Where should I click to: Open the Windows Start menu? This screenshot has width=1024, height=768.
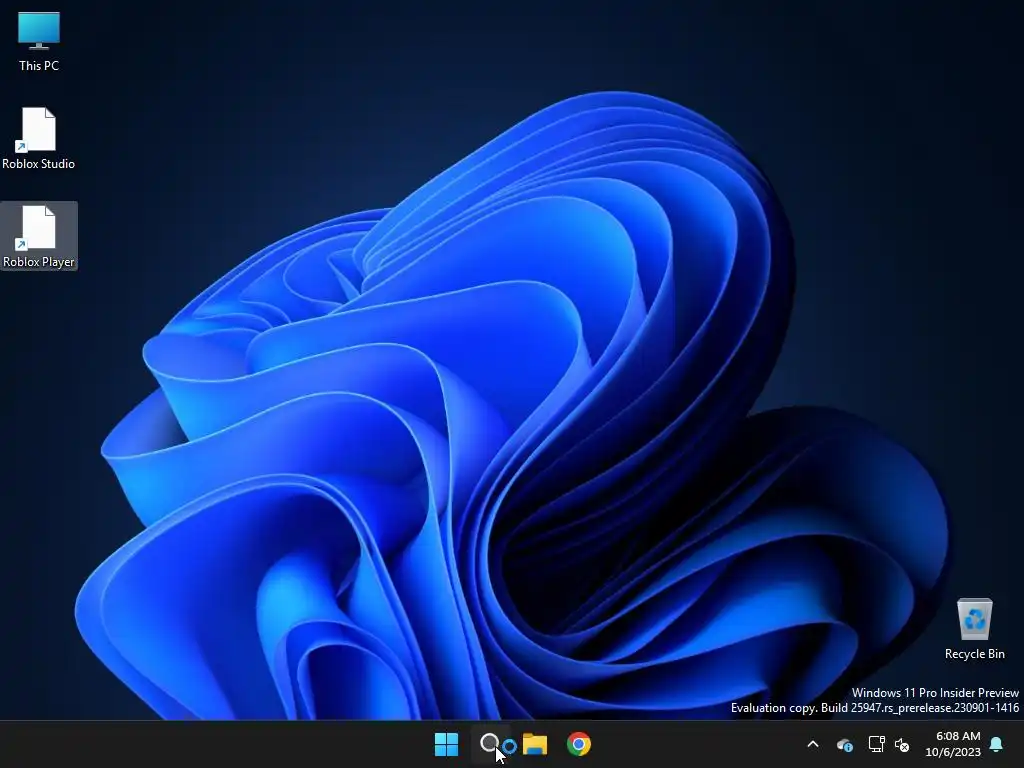click(447, 744)
